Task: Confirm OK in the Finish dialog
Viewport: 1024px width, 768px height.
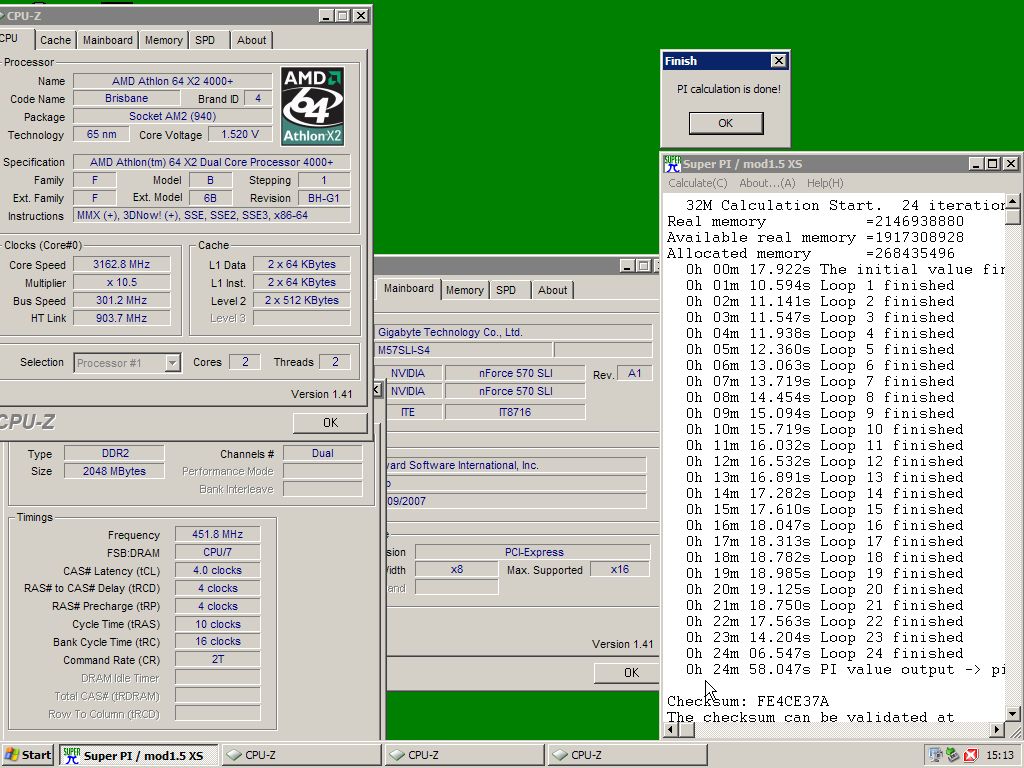Action: (x=726, y=123)
